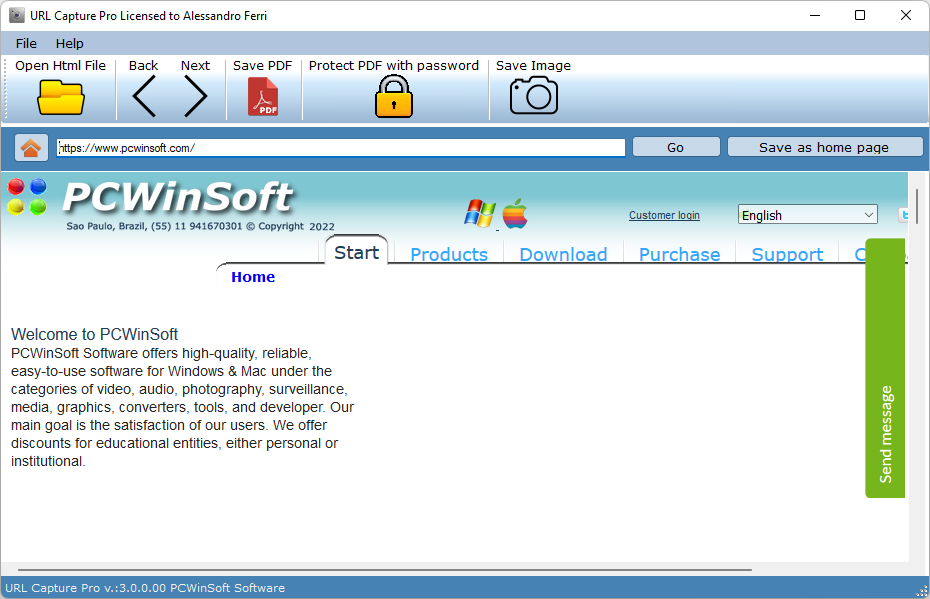This screenshot has height=599, width=930.
Task: Click the PCWinSoft colored balls logo
Action: click(27, 196)
